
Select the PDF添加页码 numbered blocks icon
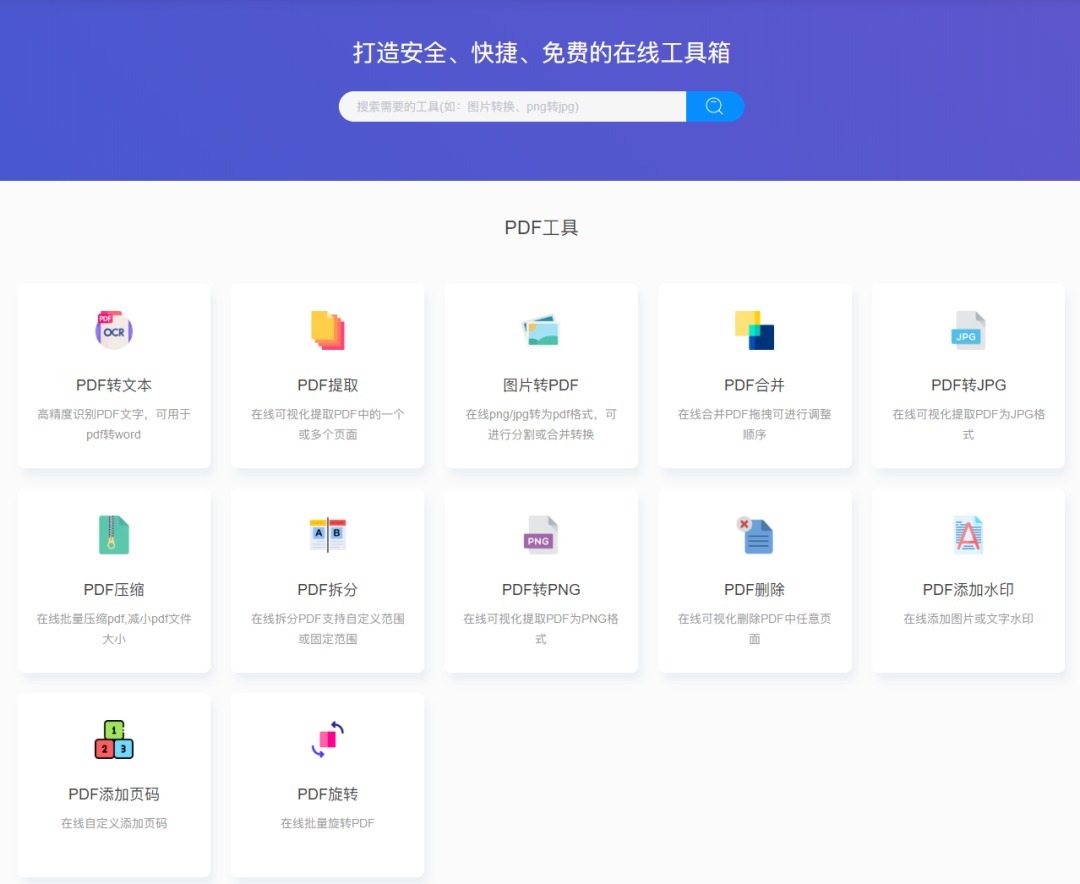click(x=114, y=740)
